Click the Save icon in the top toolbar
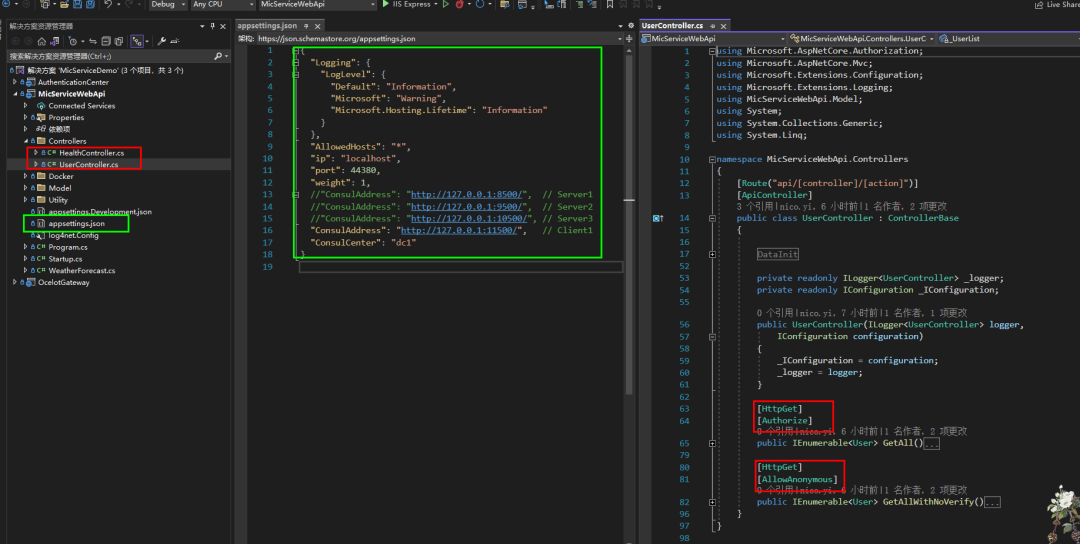 click(x=77, y=4)
